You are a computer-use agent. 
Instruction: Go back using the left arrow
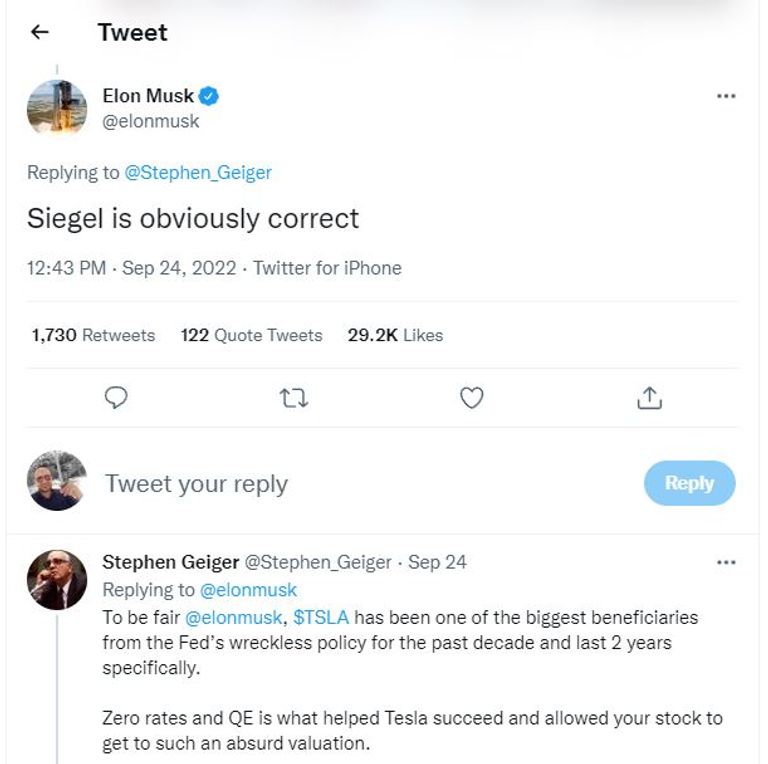tap(40, 32)
